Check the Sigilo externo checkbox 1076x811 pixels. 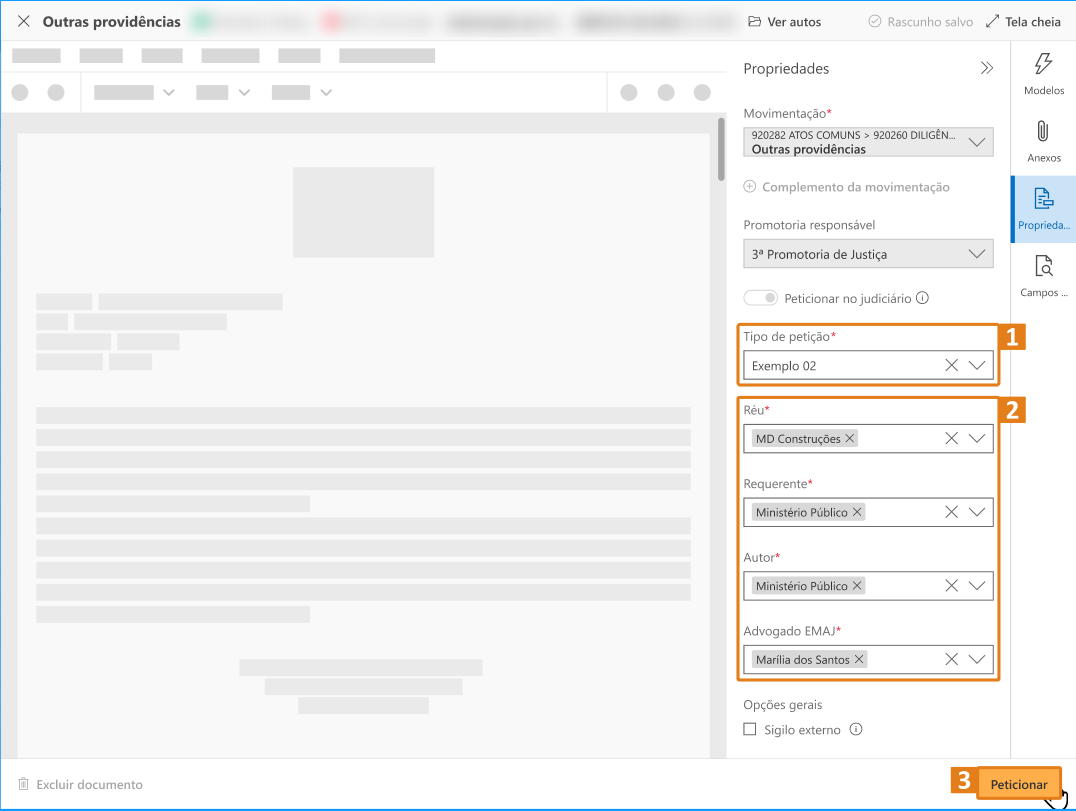coord(750,730)
